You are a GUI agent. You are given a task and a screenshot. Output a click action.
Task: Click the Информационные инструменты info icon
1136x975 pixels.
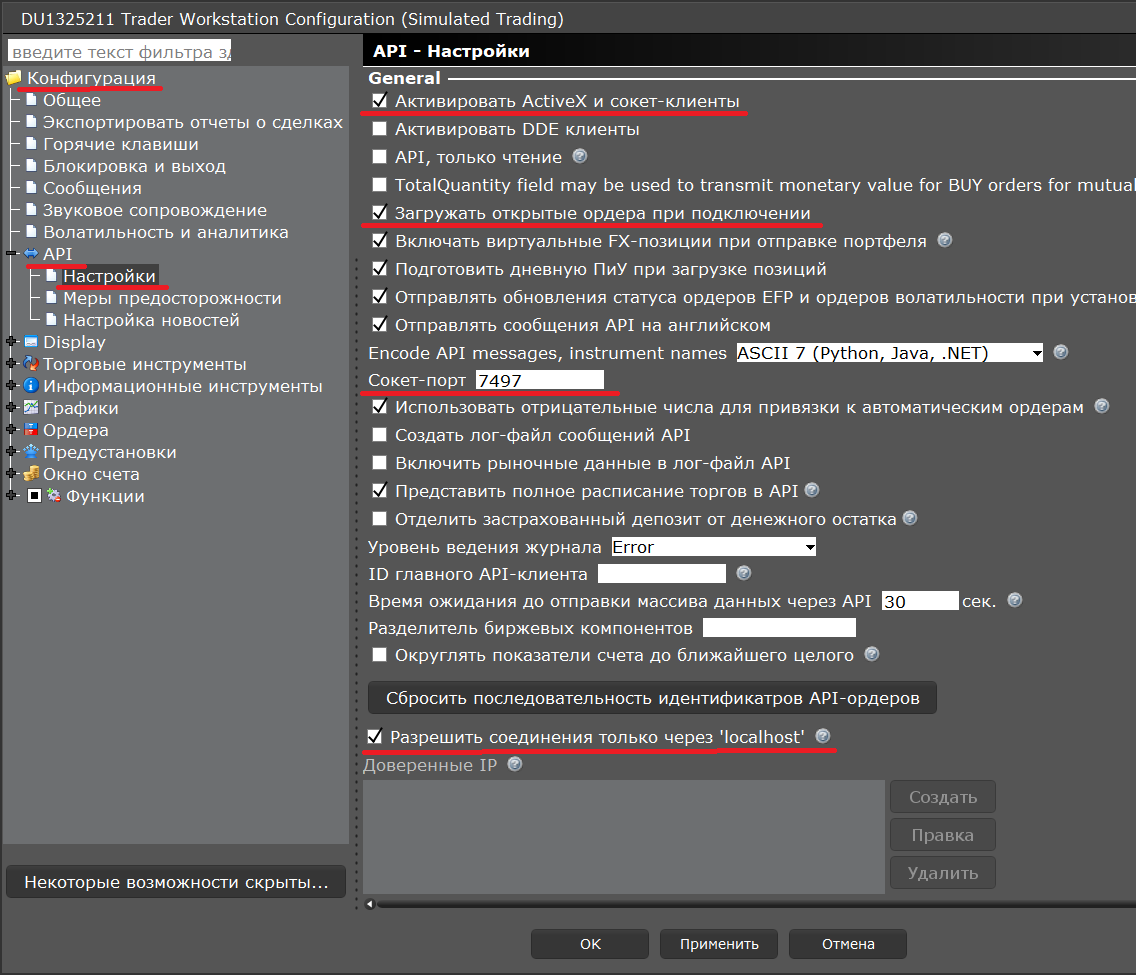tap(31, 385)
